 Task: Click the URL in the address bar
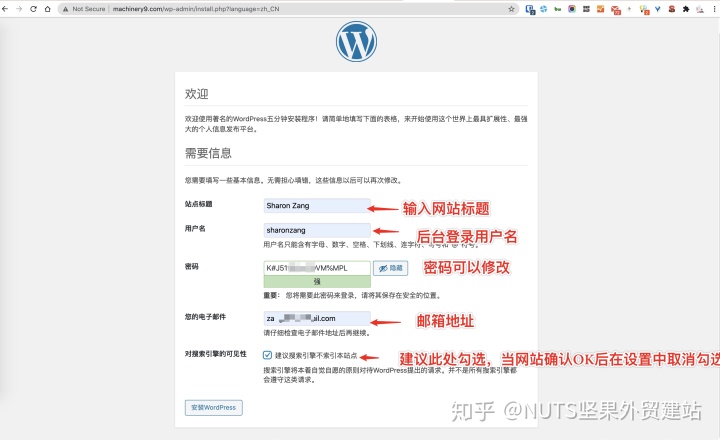click(196, 9)
